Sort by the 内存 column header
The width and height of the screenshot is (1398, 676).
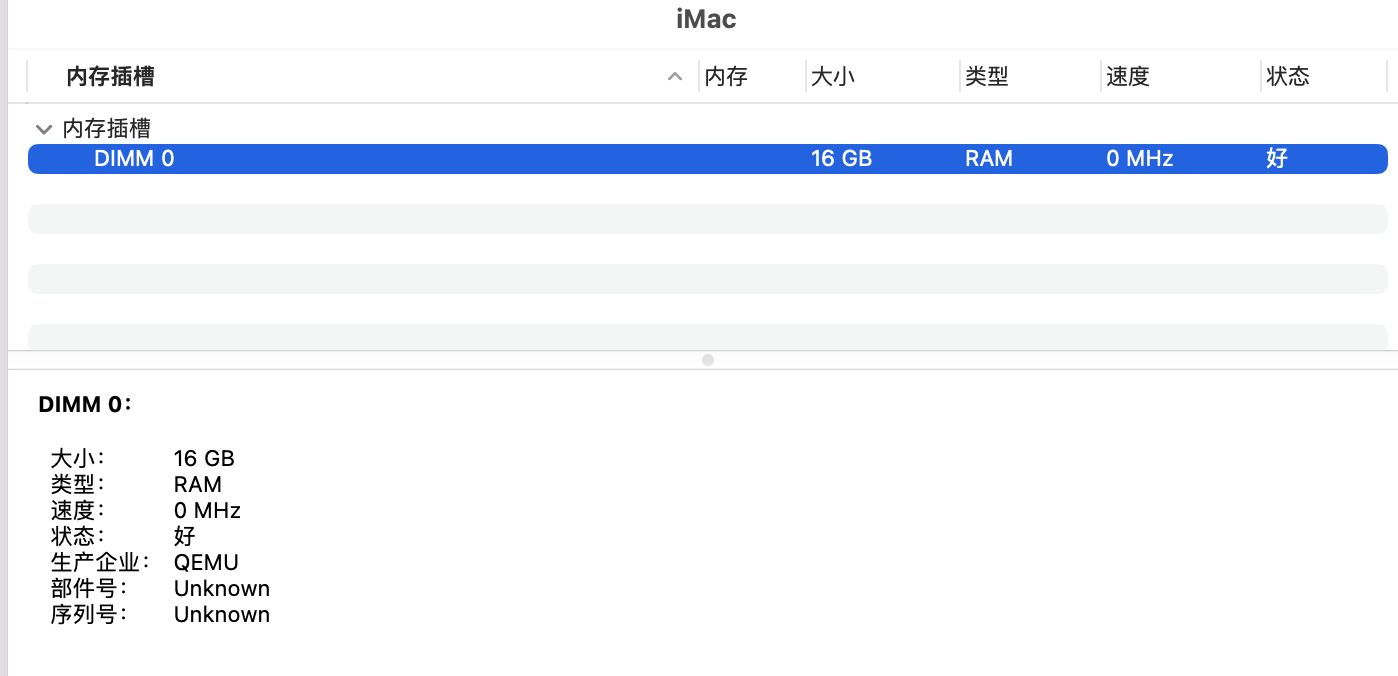(x=726, y=77)
